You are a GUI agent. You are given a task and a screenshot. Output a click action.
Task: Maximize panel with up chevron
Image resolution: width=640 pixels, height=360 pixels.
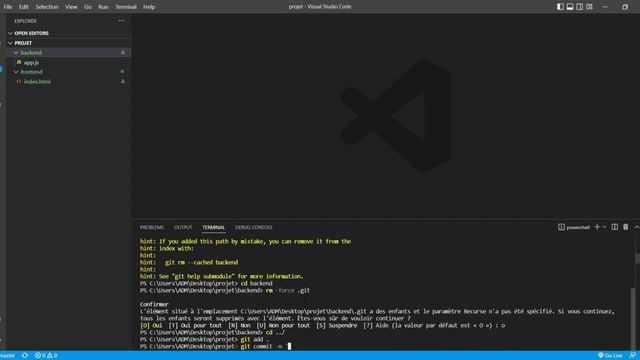(636, 227)
